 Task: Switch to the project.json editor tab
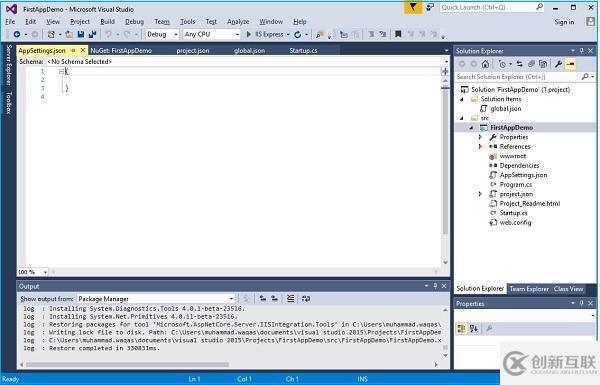pos(193,51)
